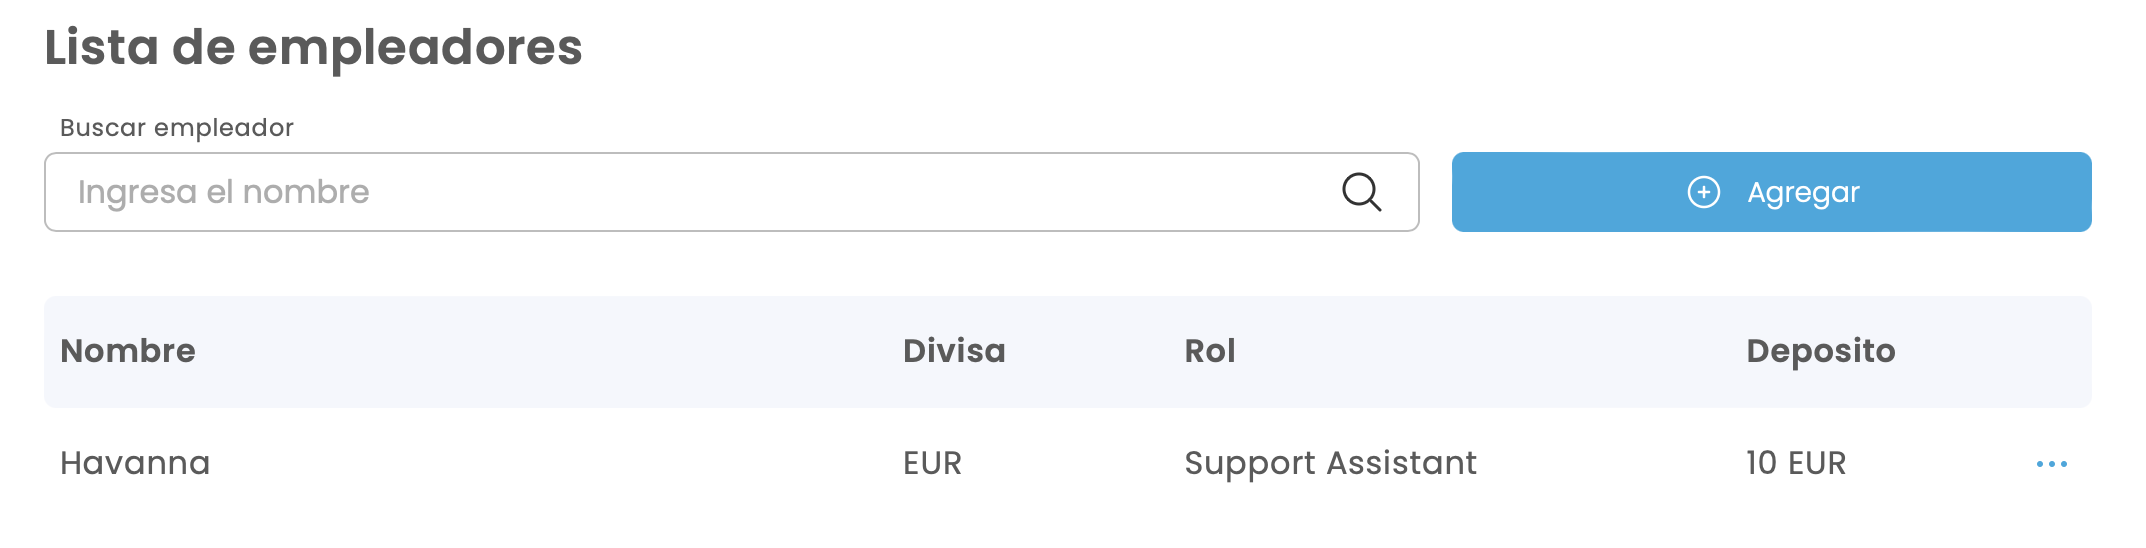The image size is (2146, 548).
Task: Click the Ingresa el nombre placeholder text
Action: tap(224, 192)
